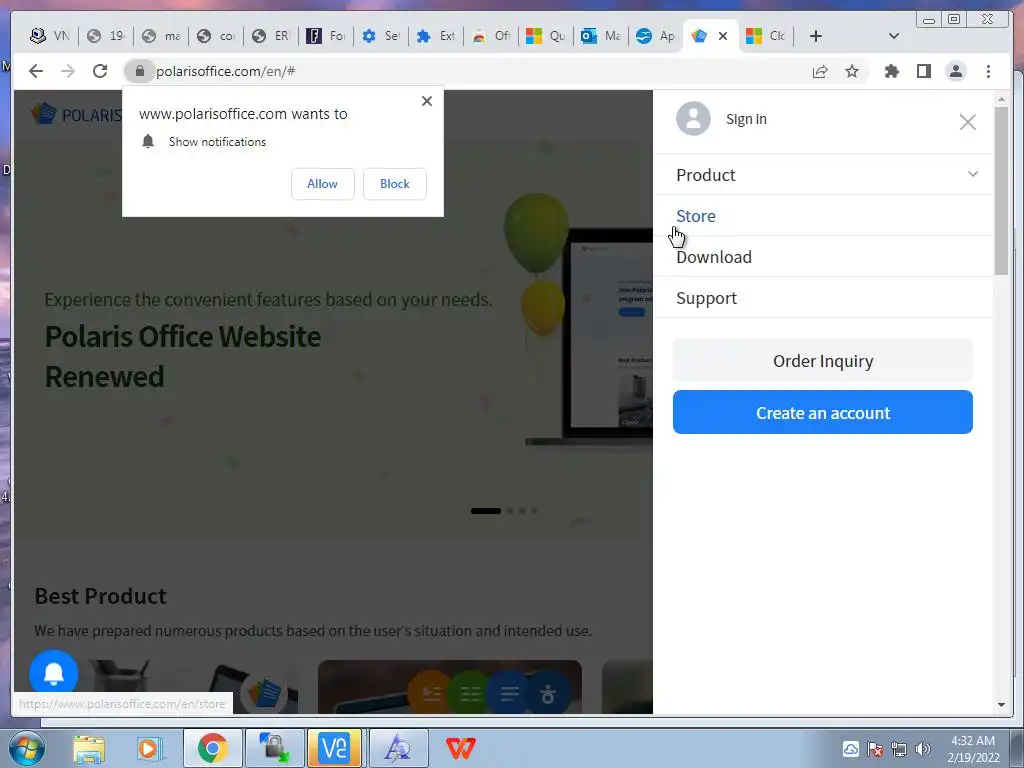Click the Polaris Office logo
Viewport: 1024px width, 768px height.
tap(76, 114)
